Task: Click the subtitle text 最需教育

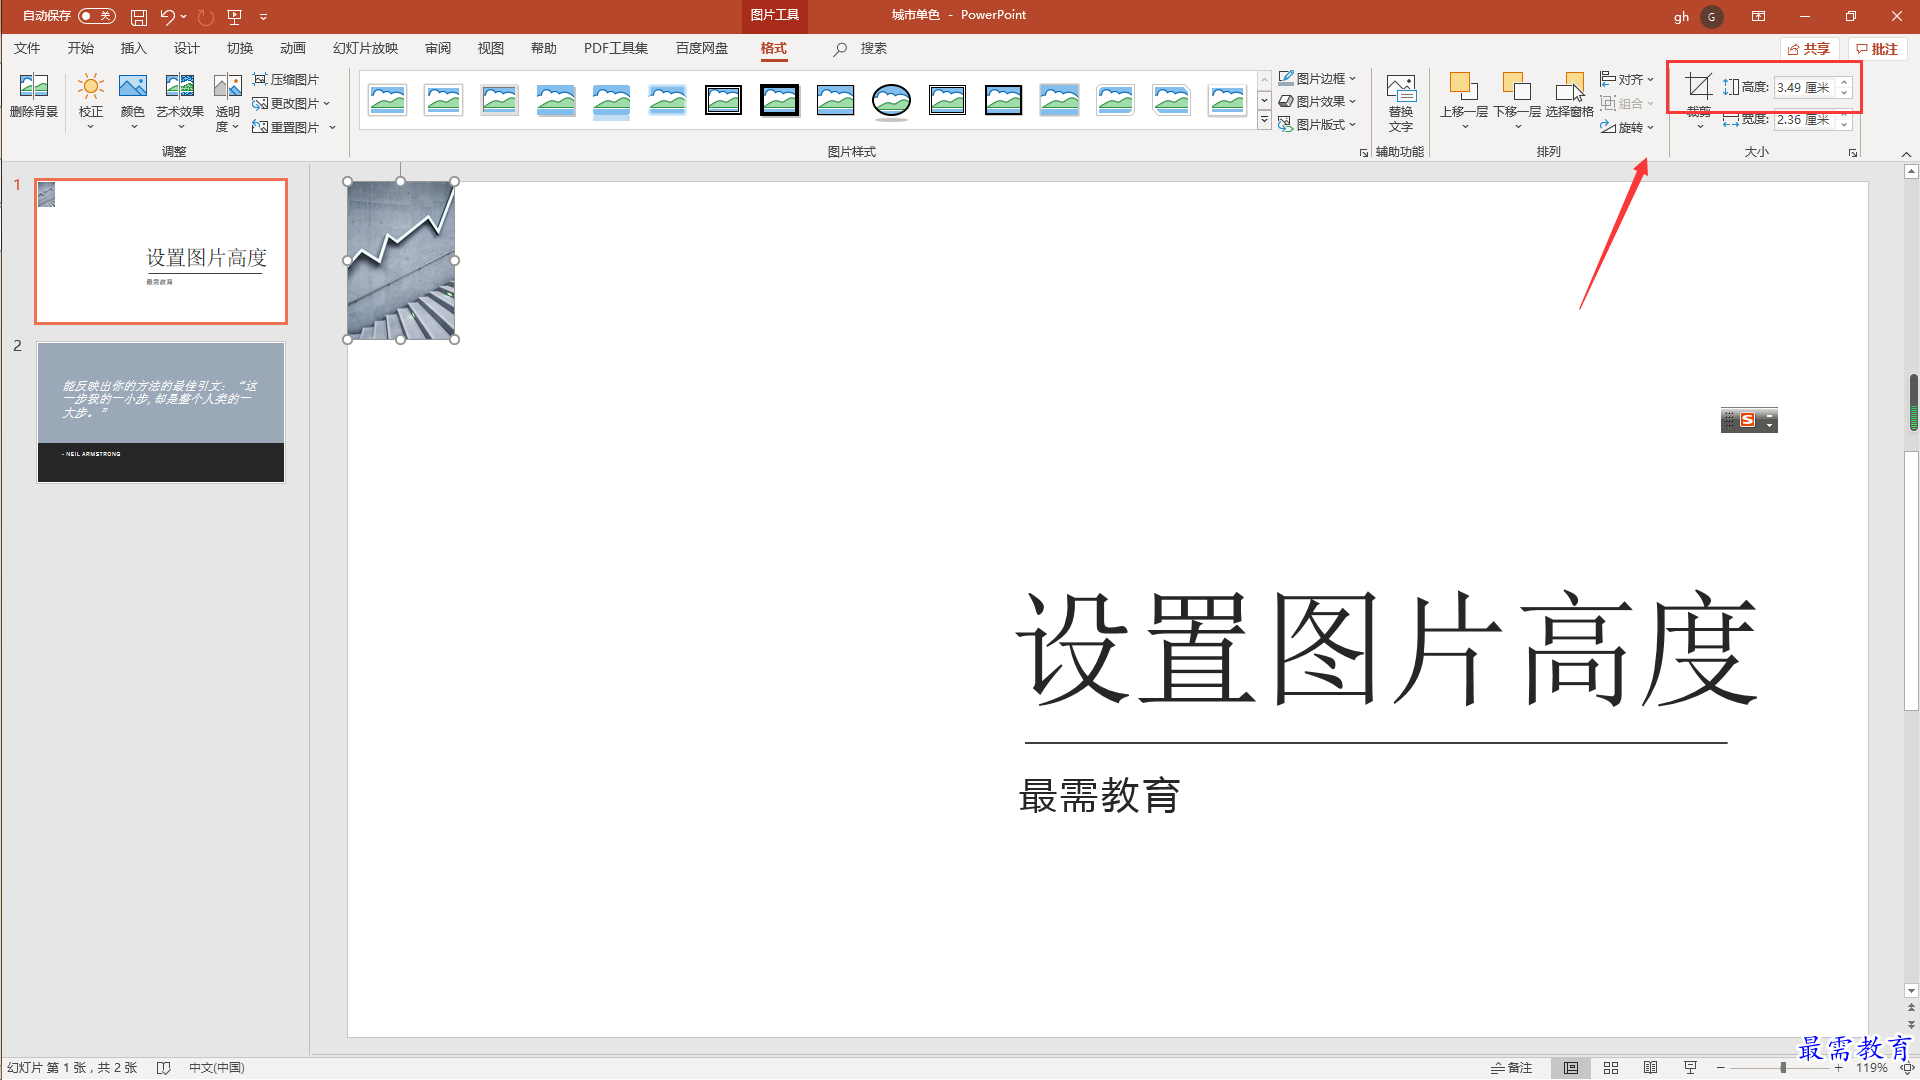Action: click(1099, 796)
